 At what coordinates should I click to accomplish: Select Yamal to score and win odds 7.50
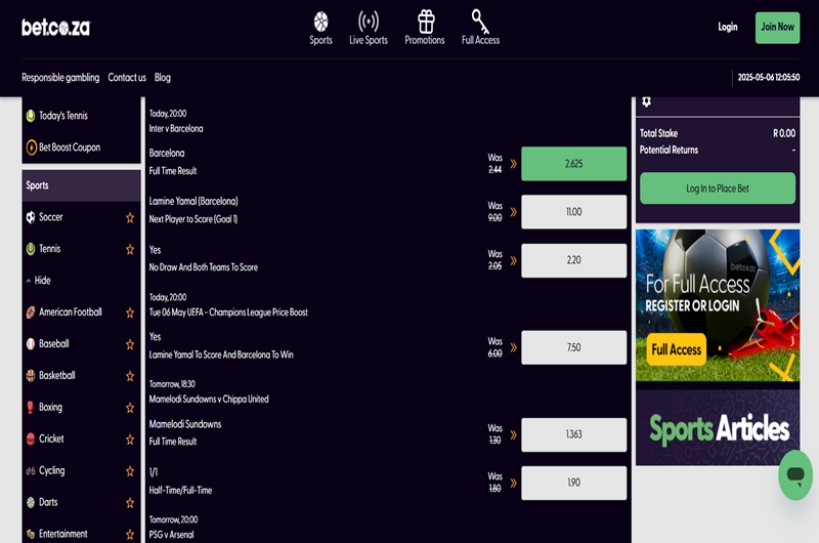(x=574, y=347)
